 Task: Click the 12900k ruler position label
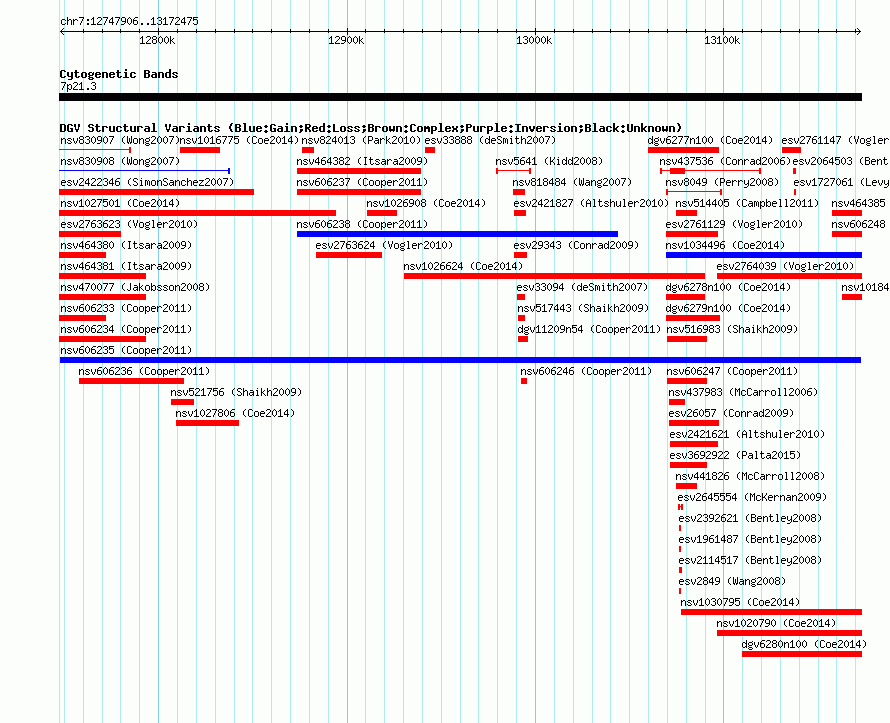pos(346,40)
